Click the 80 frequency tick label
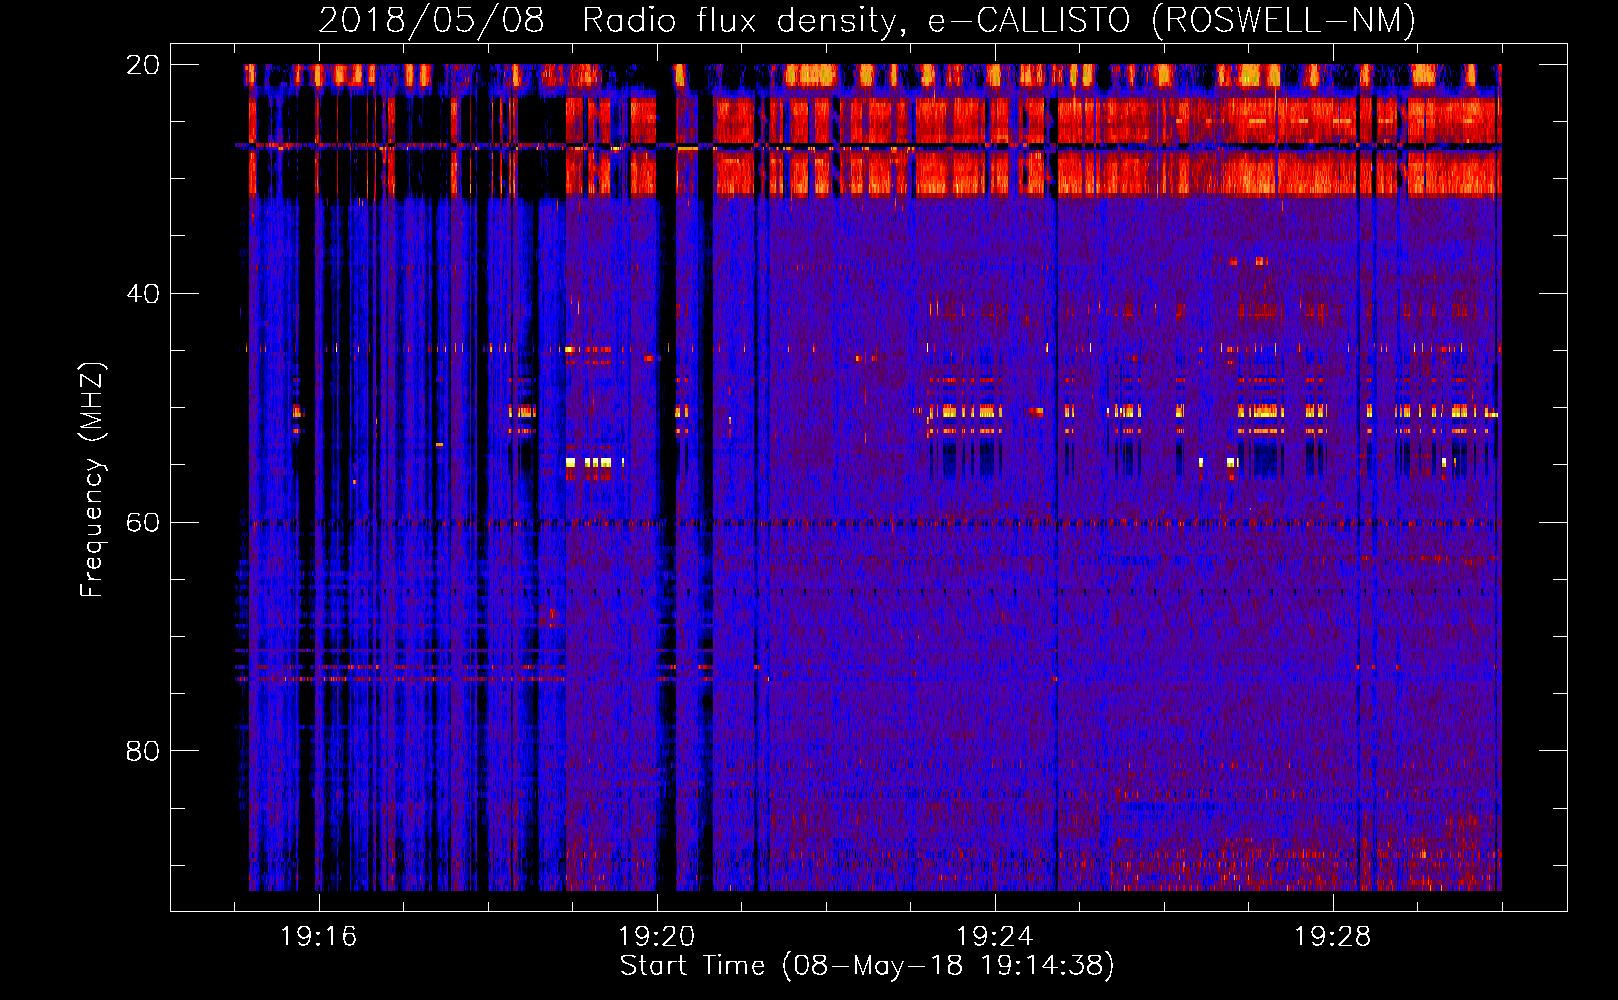 [x=142, y=751]
